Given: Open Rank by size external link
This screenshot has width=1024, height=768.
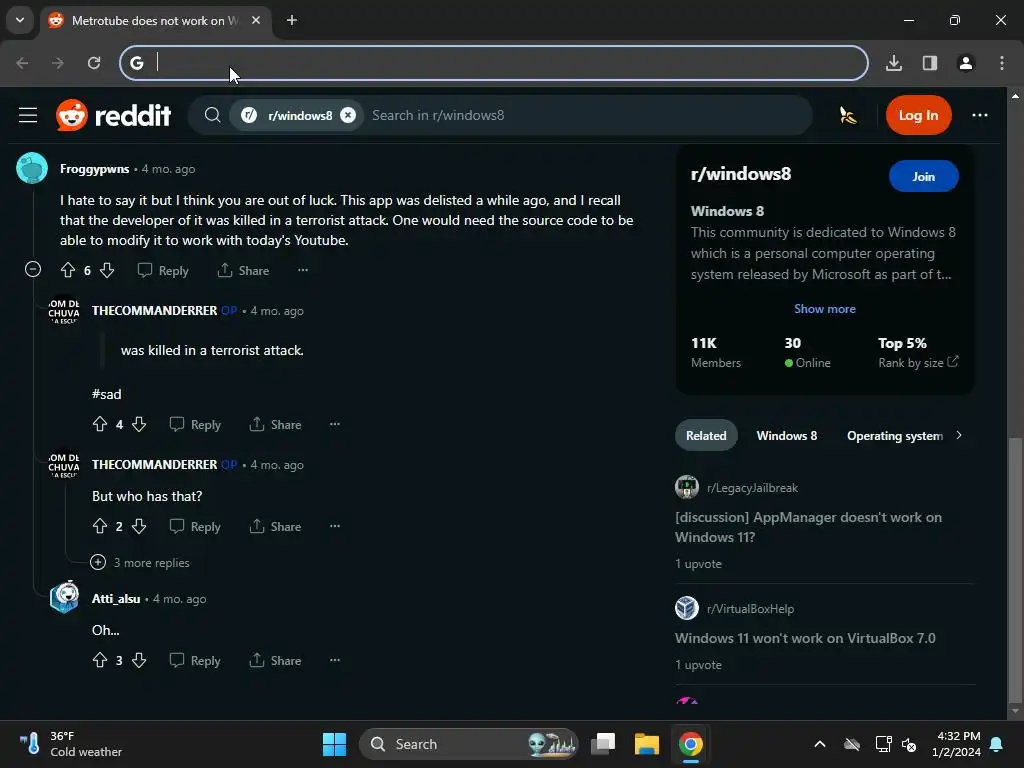Looking at the screenshot, I should point(918,362).
